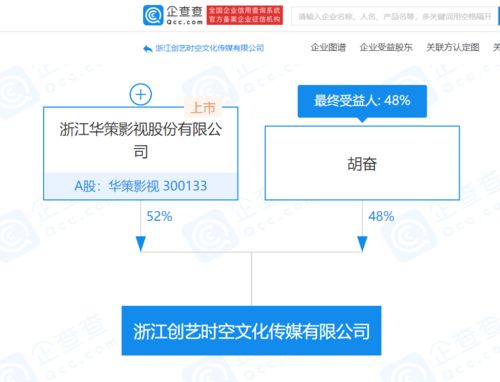
Task: Click the red official credit agency badge
Action: tap(245, 15)
